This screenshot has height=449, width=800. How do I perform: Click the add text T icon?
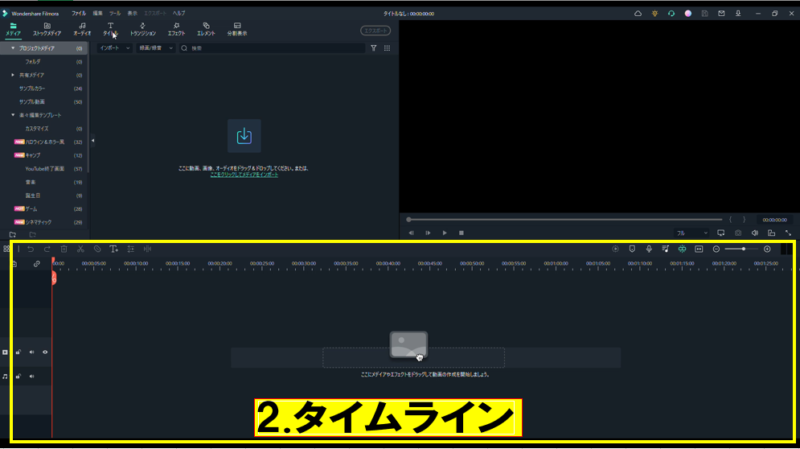[x=114, y=249]
